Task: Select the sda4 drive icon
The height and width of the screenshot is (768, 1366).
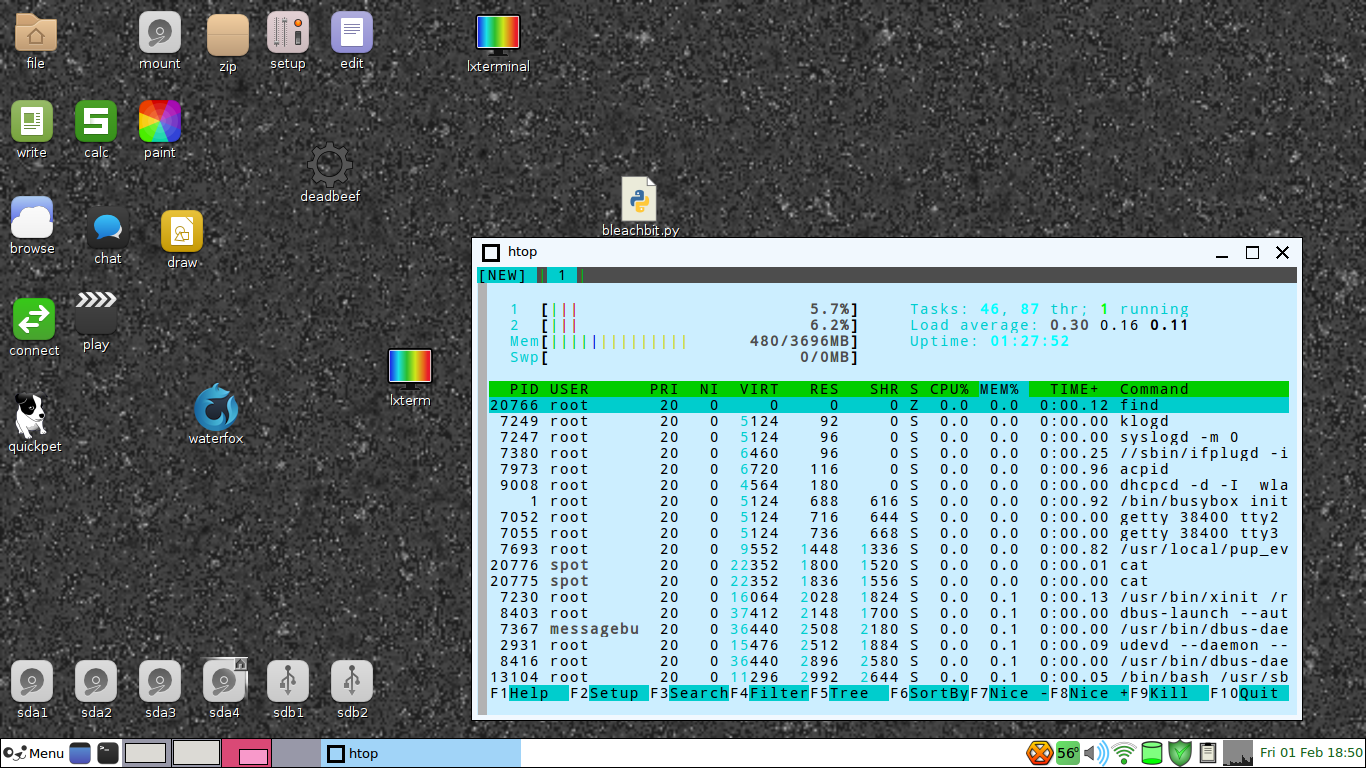Action: pos(224,682)
